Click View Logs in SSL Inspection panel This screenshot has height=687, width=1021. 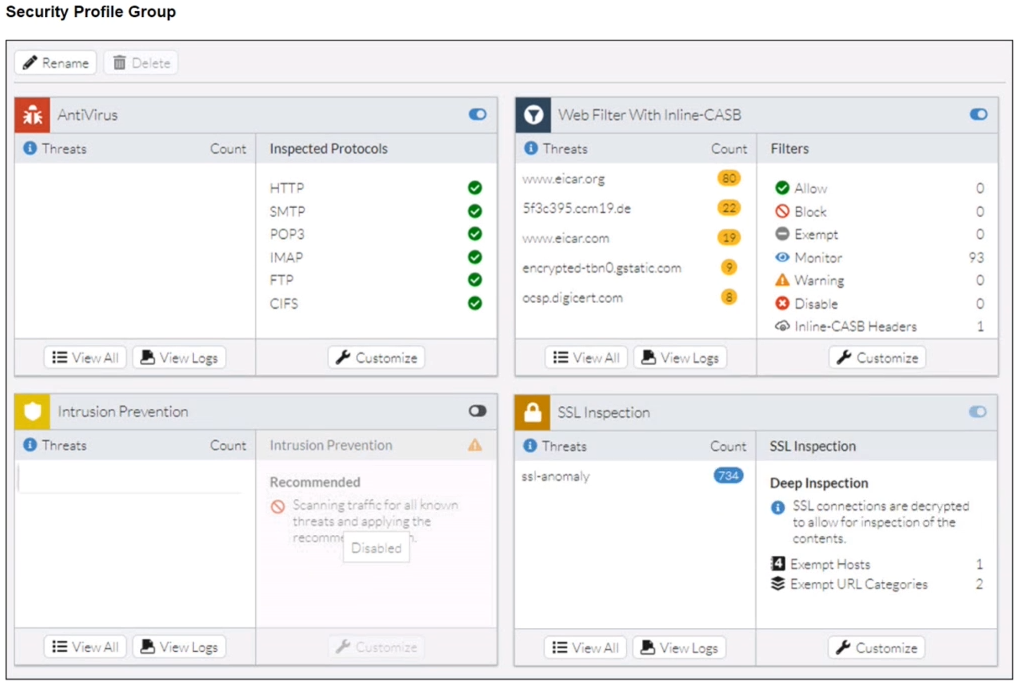click(x=679, y=648)
